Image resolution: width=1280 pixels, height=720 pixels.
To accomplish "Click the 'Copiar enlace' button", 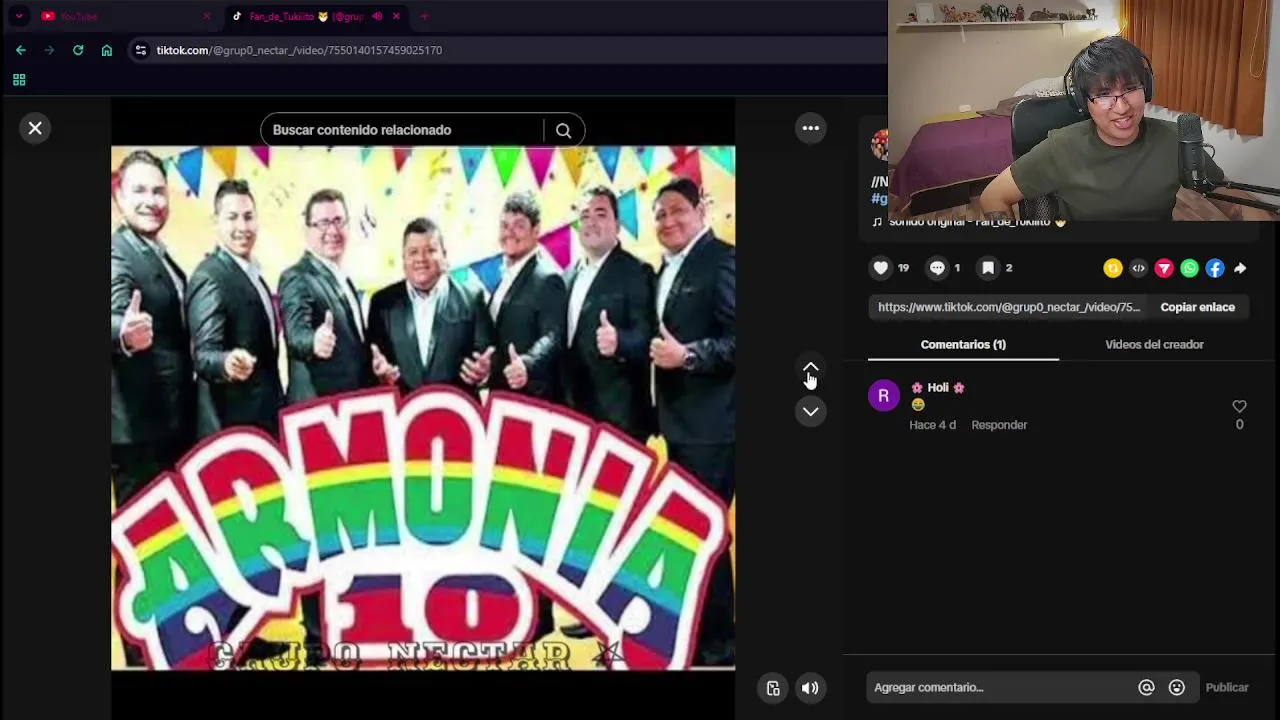I will [1197, 307].
